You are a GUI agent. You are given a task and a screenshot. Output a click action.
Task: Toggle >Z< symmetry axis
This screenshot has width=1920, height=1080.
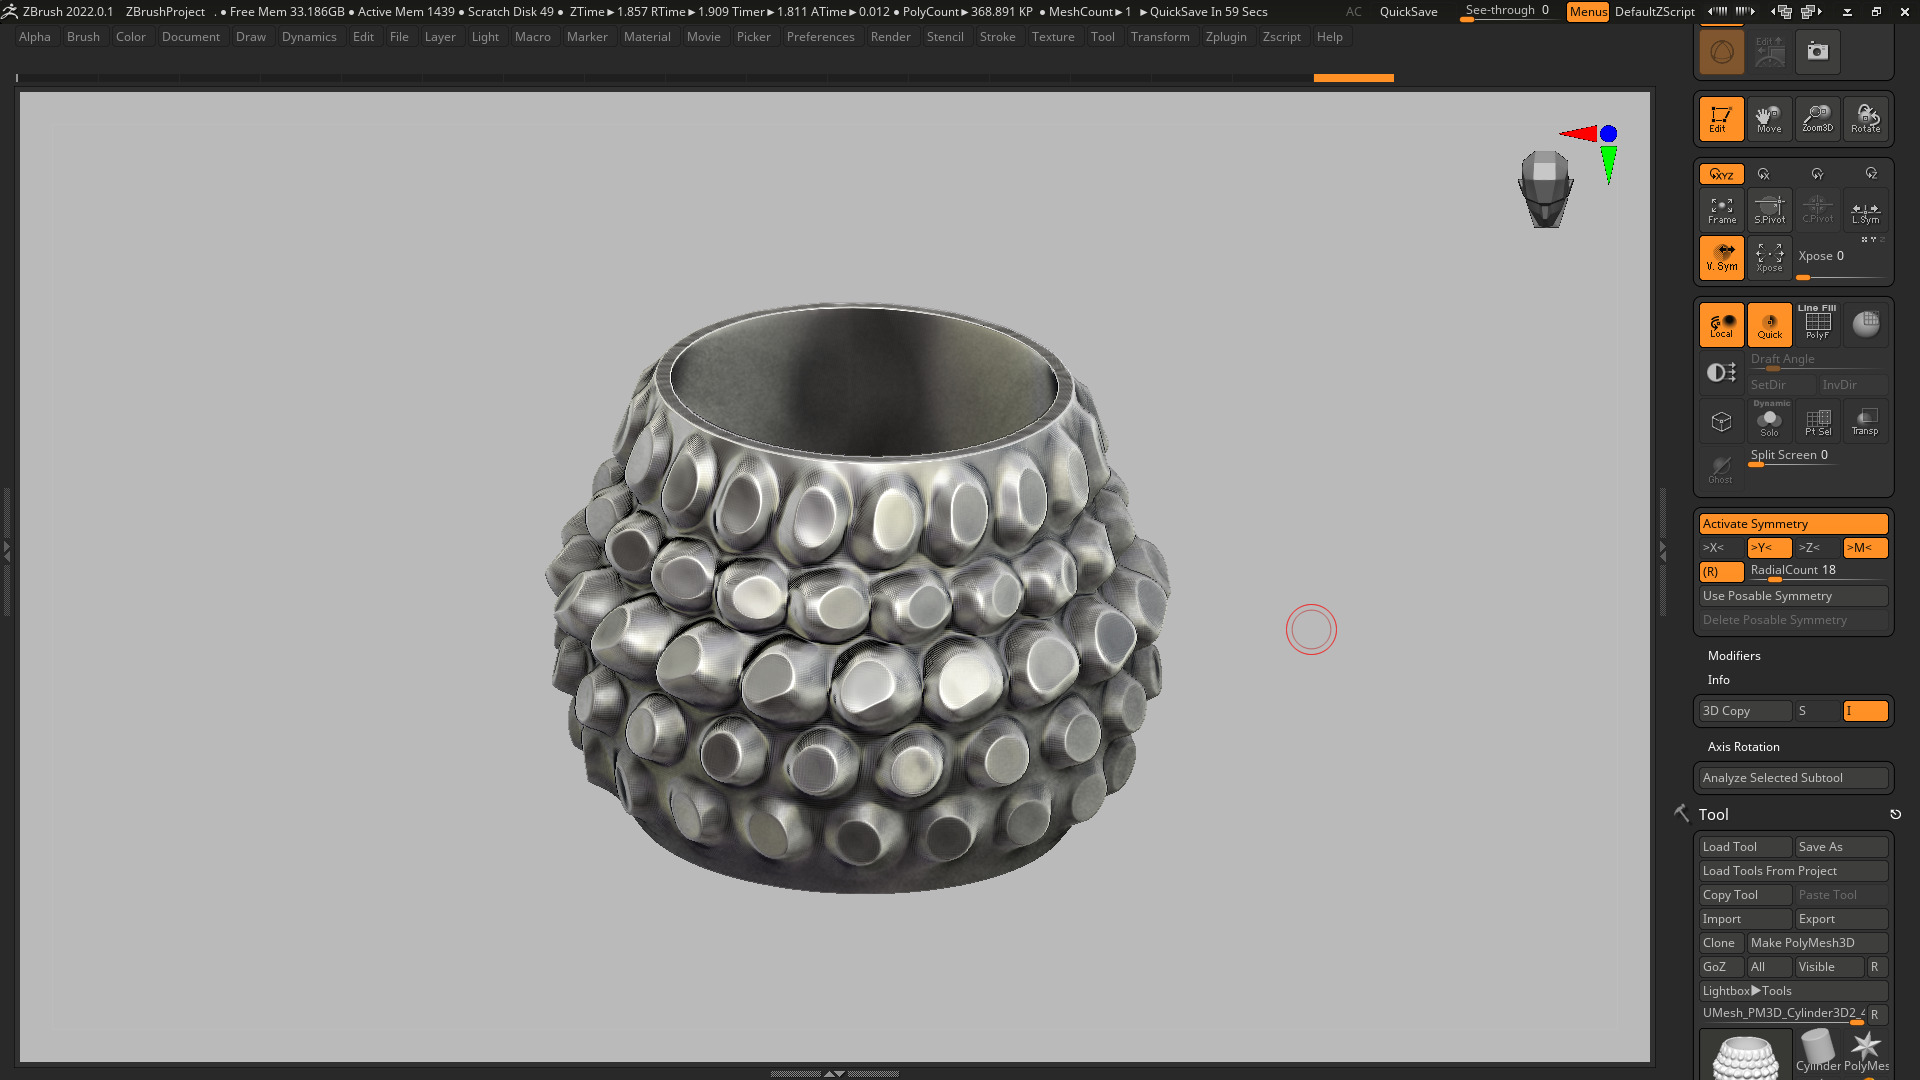pyautogui.click(x=1817, y=548)
